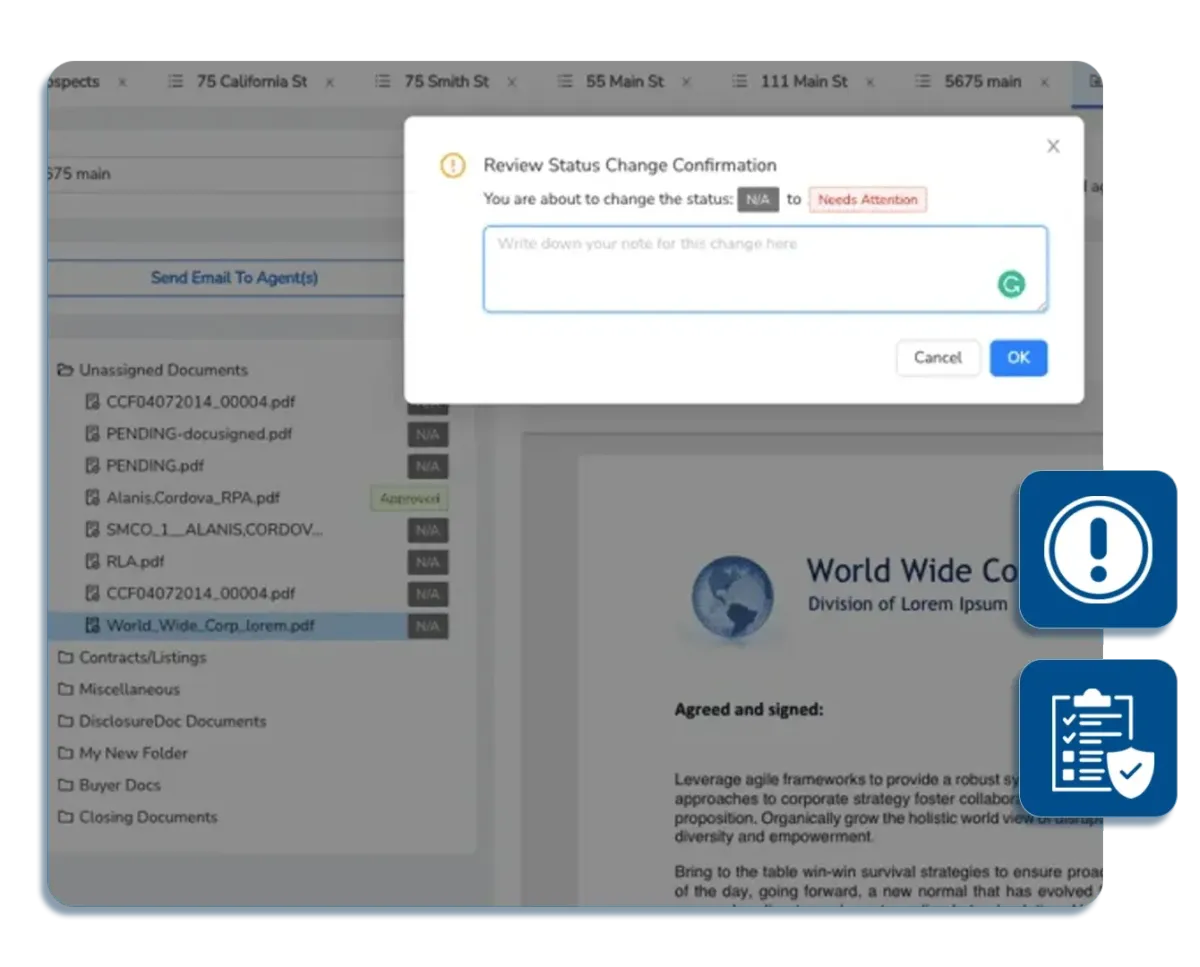Switch to the 75 California St tab
The height and width of the screenshot is (967, 1200).
click(252, 82)
